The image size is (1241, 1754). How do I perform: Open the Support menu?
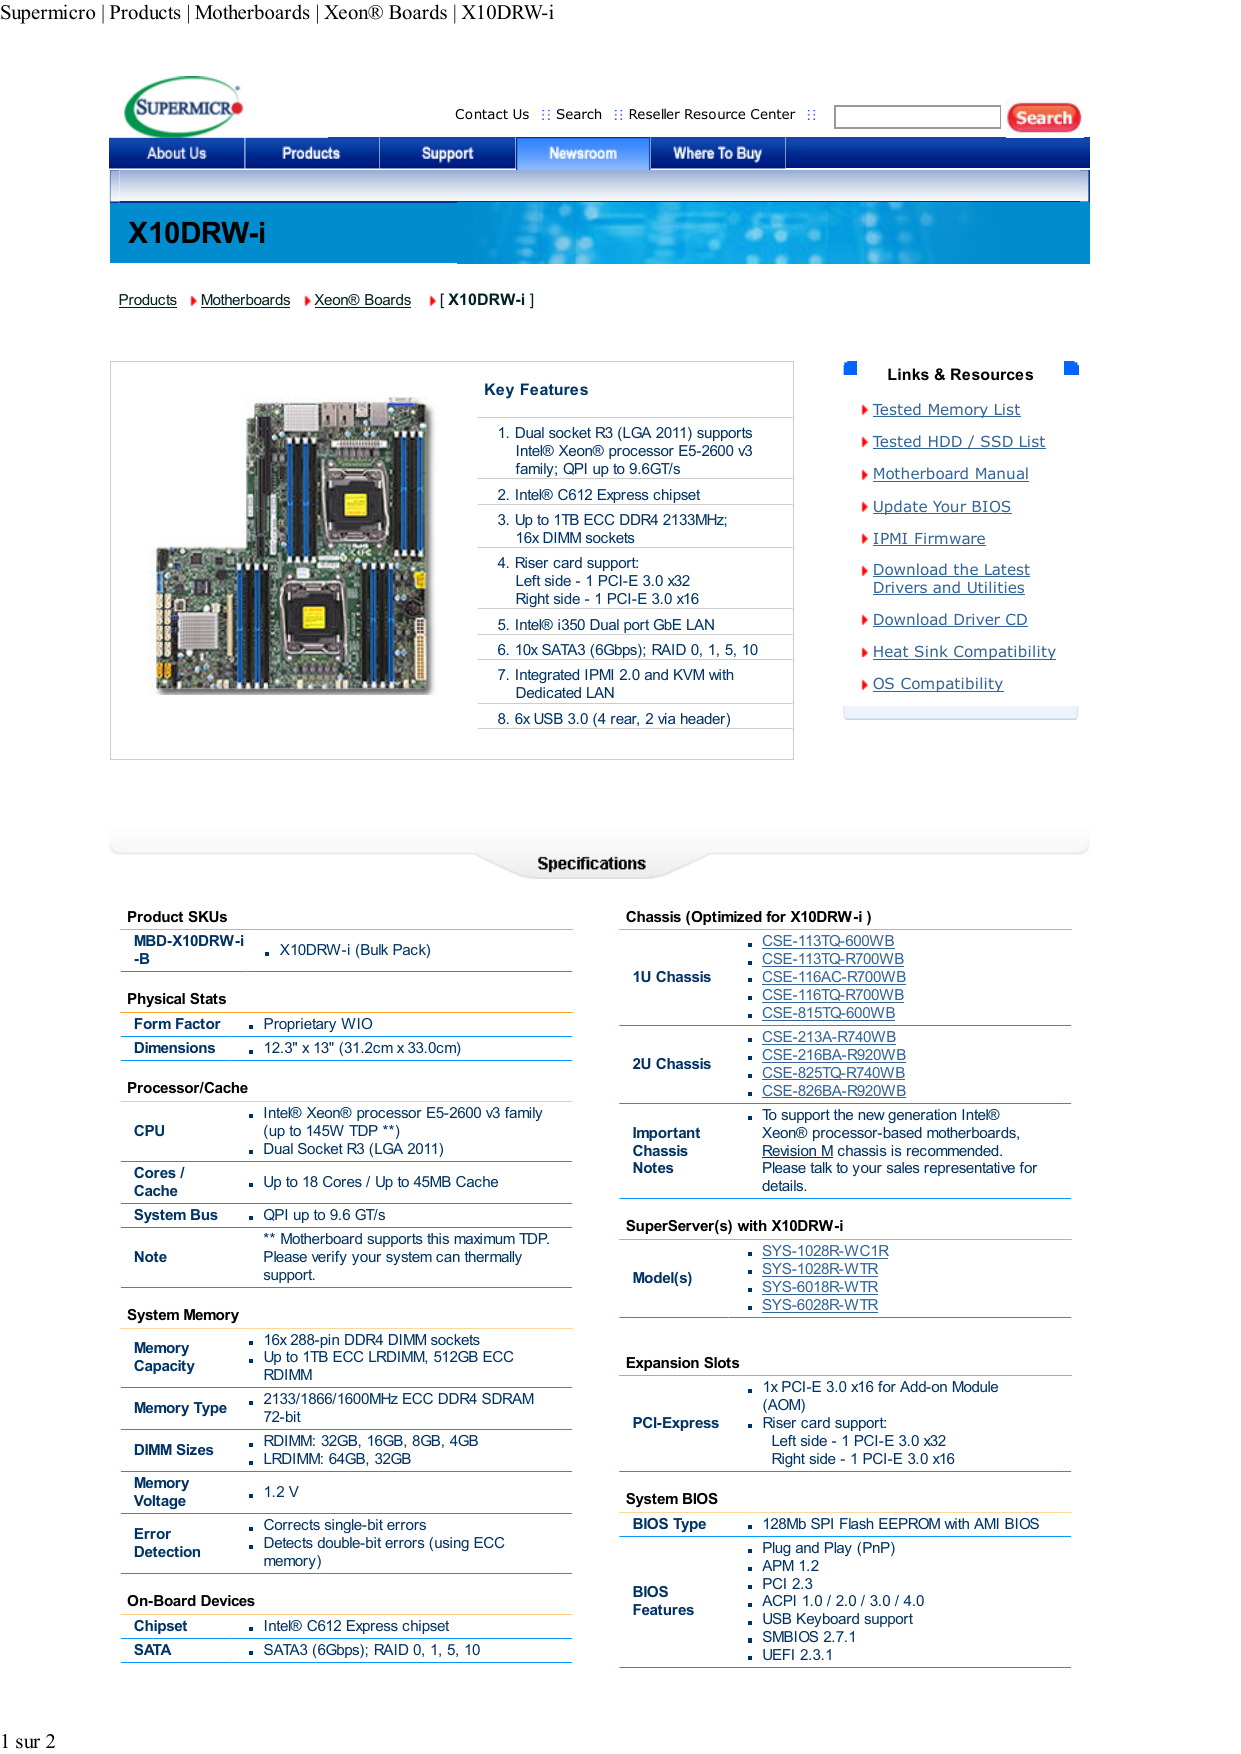tap(447, 153)
